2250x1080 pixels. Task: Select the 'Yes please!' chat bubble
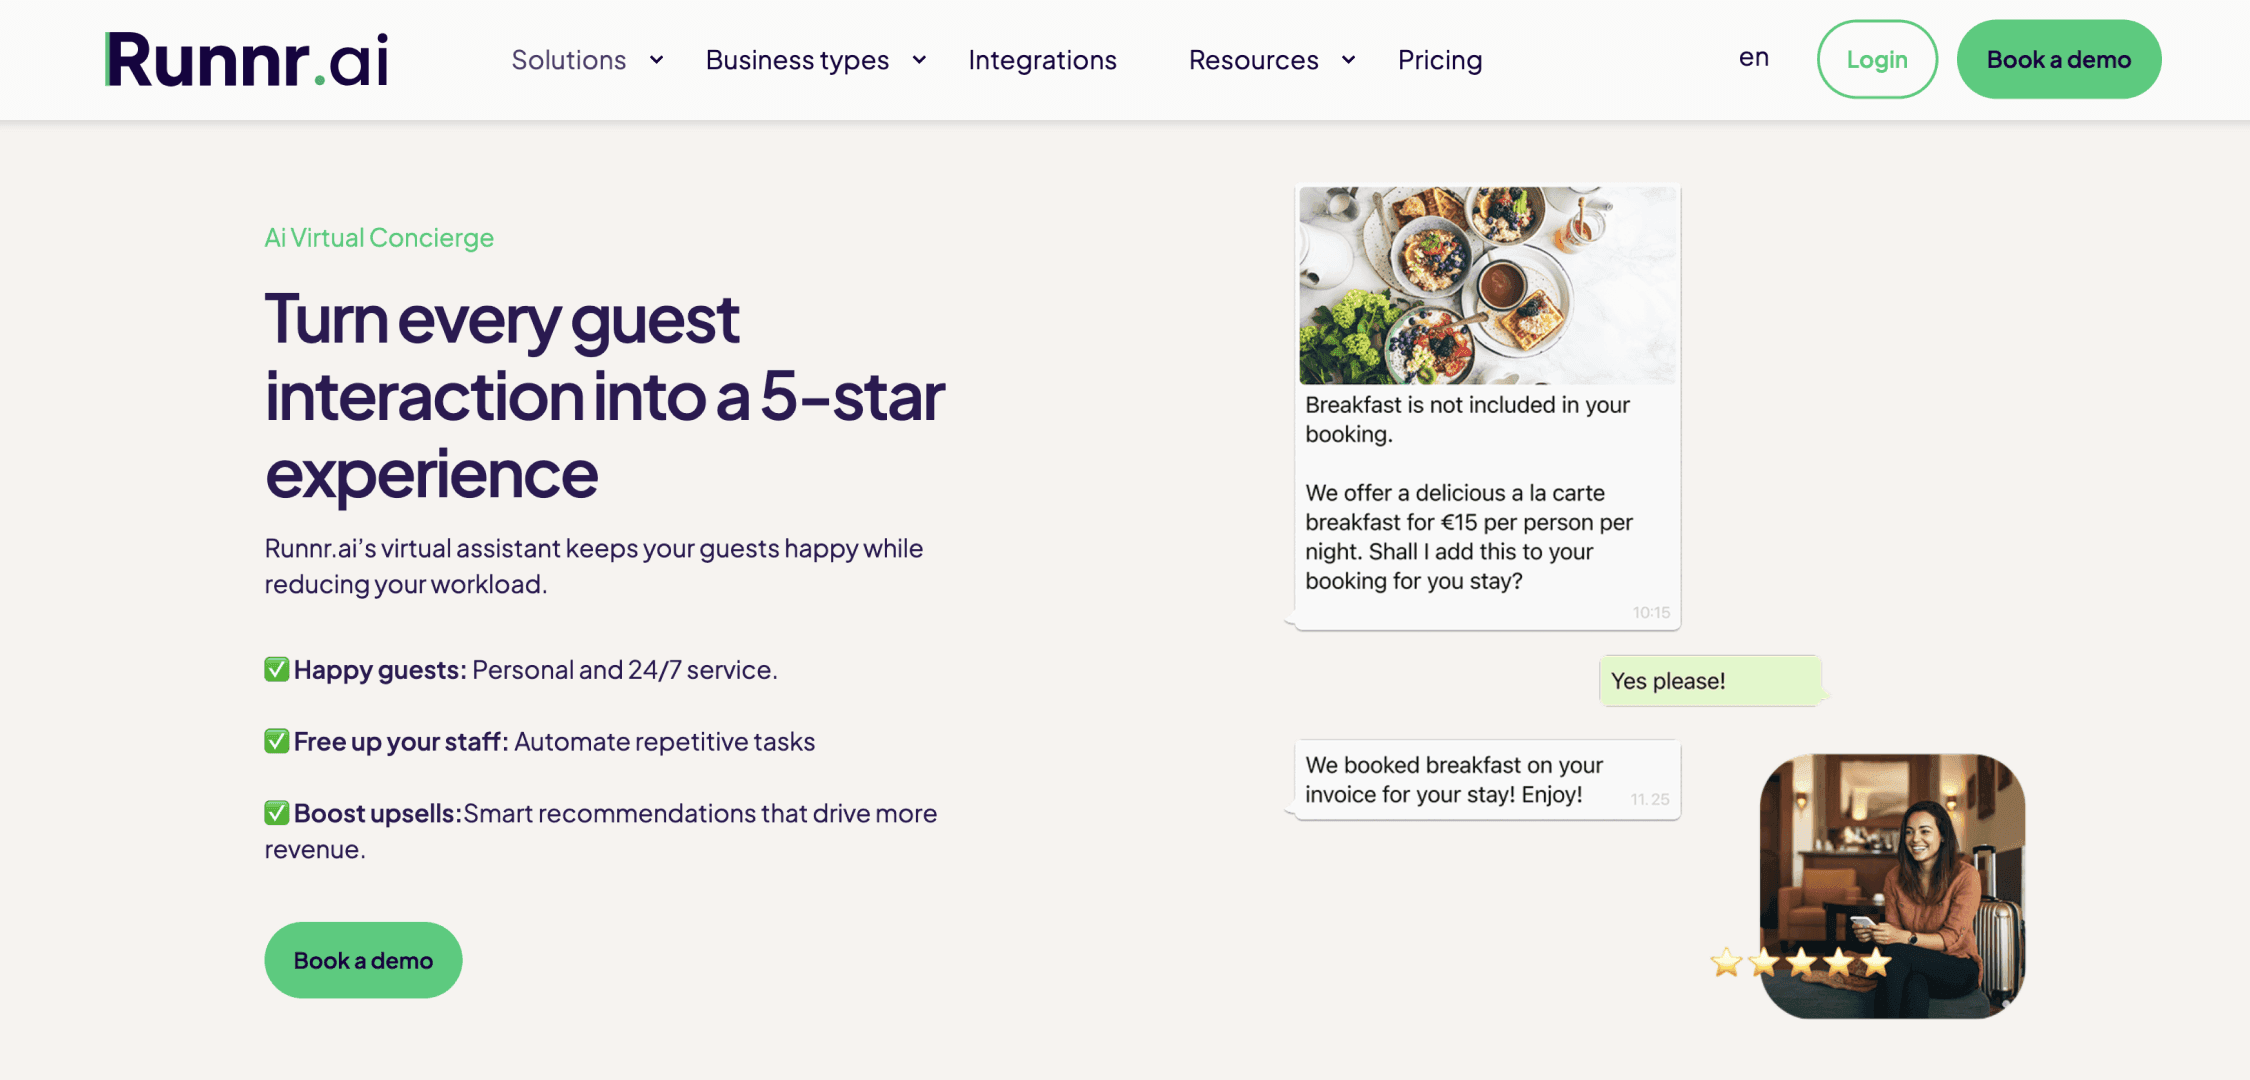point(1709,681)
